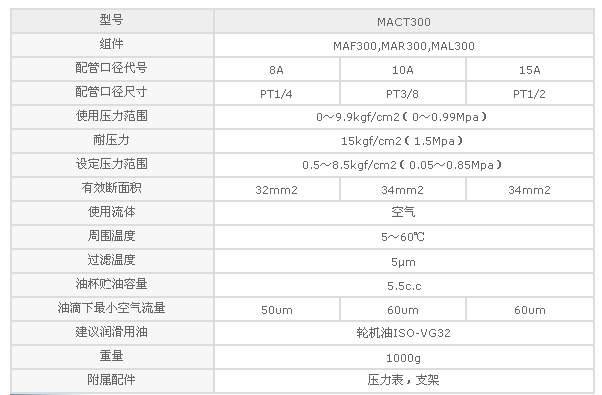
Task: Select the 0~9.9kgf/cm2 pressure range cell
Action: click(x=404, y=117)
